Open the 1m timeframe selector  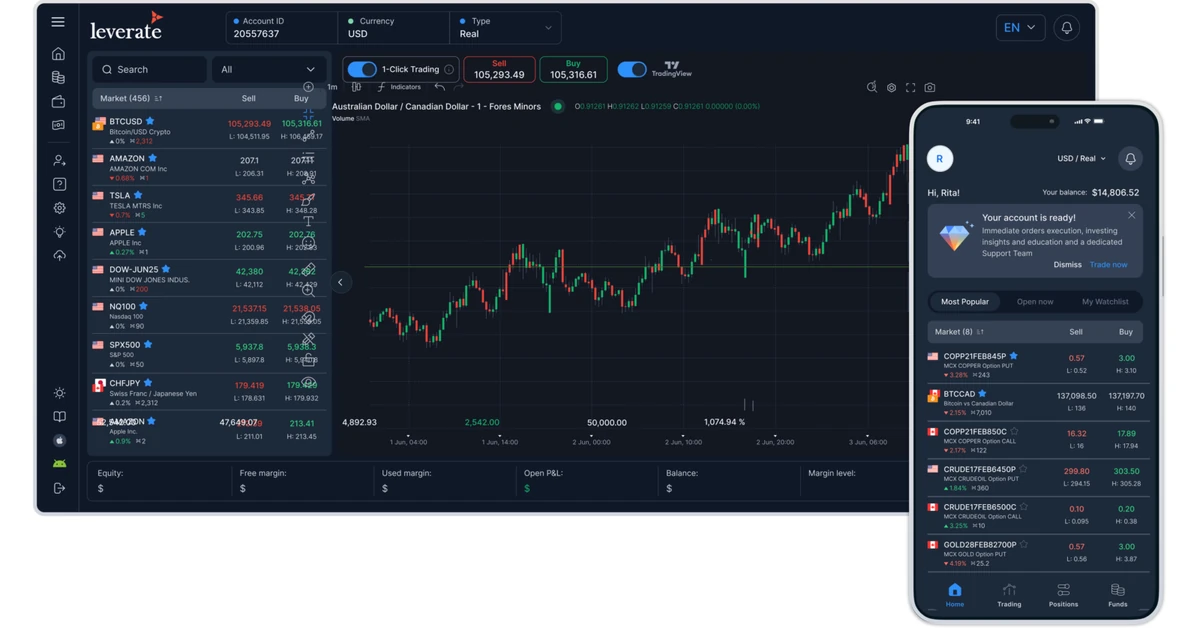332,87
